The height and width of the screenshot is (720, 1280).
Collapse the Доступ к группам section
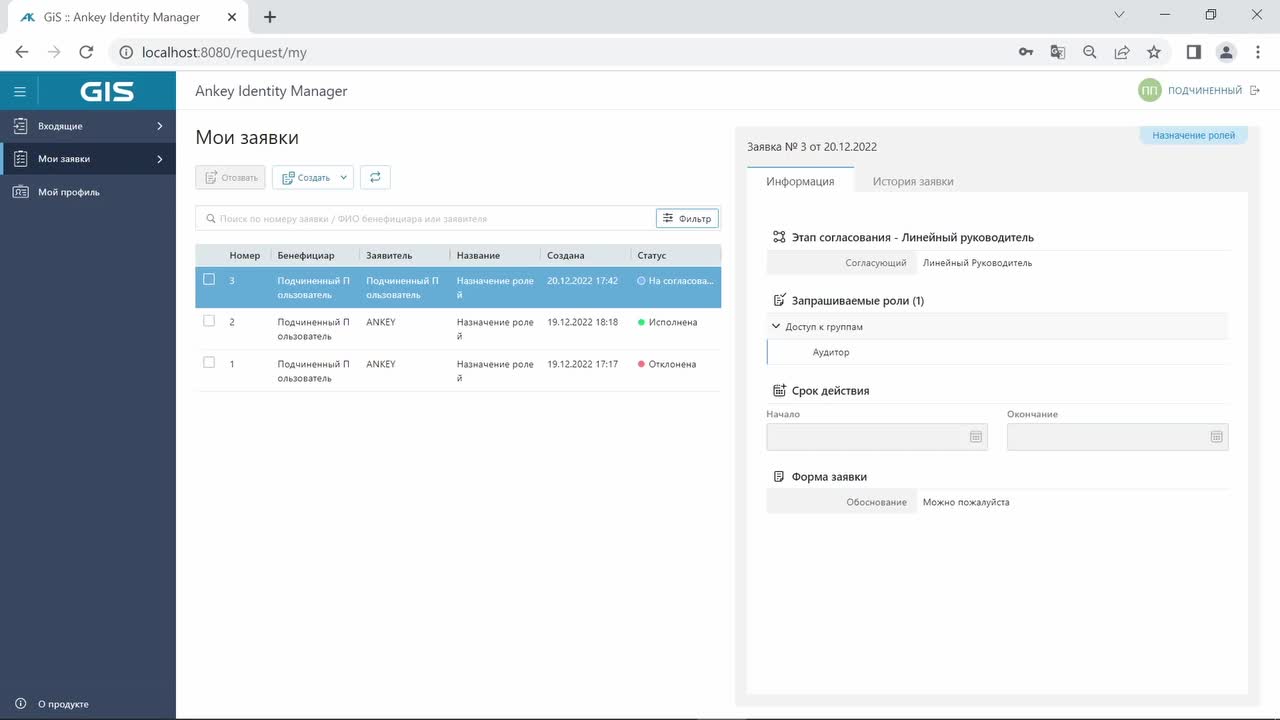coord(776,326)
